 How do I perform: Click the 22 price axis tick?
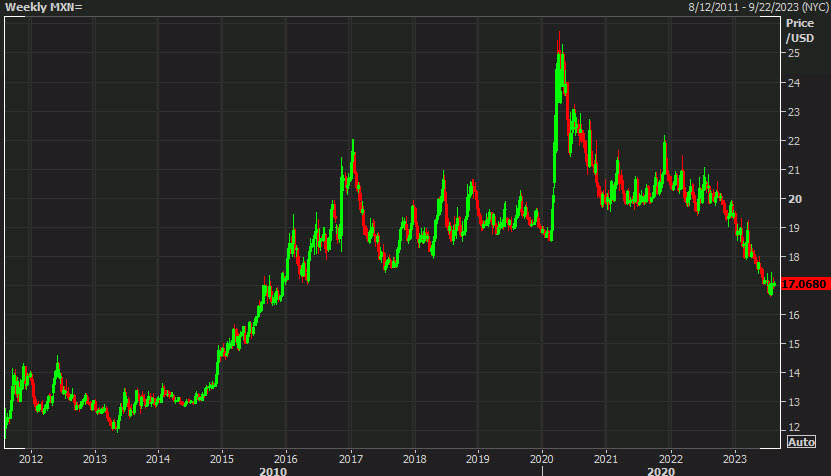point(794,141)
